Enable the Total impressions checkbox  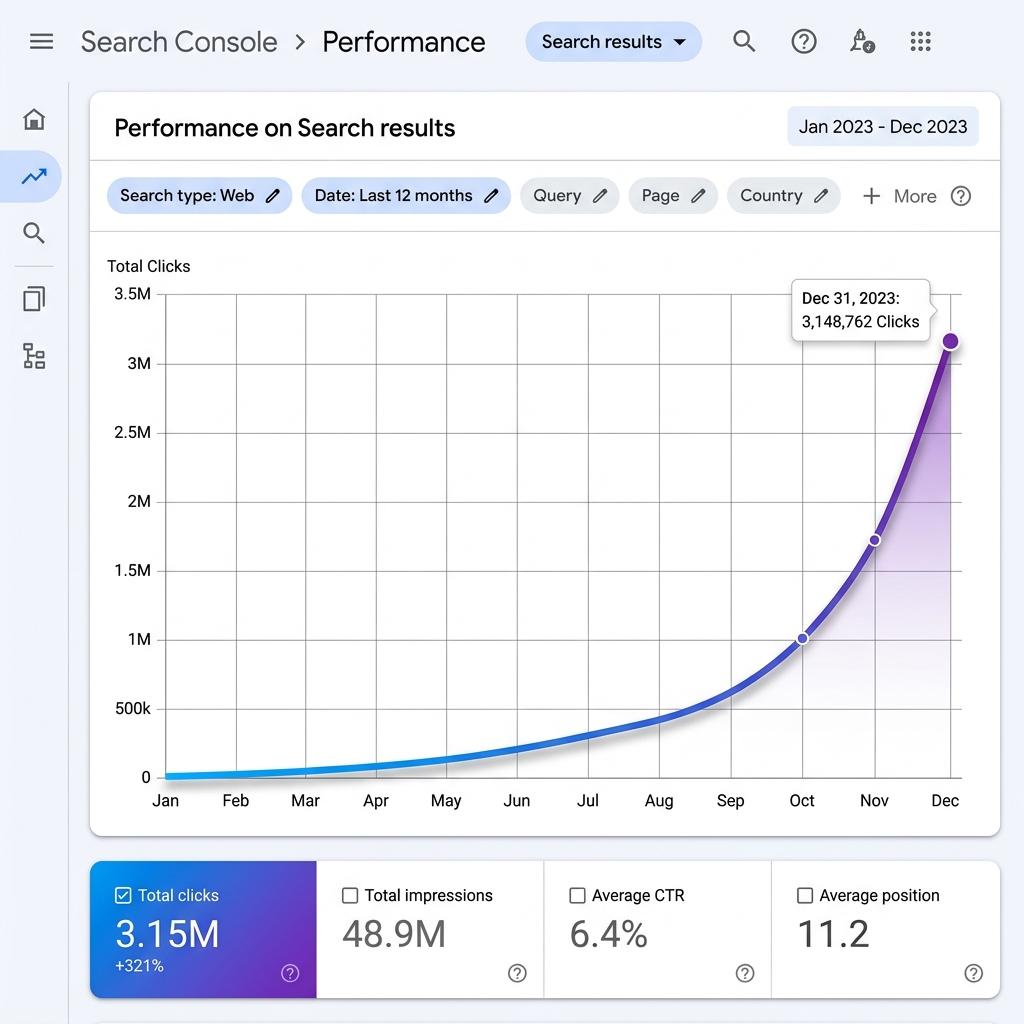(x=350, y=895)
